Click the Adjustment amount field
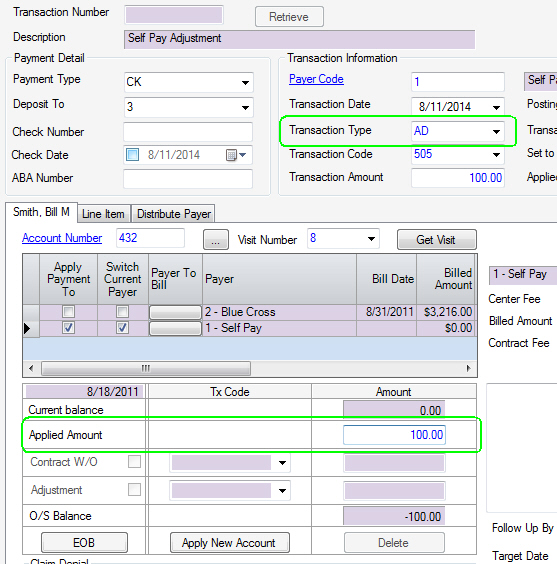This screenshot has width=557, height=564. click(394, 491)
